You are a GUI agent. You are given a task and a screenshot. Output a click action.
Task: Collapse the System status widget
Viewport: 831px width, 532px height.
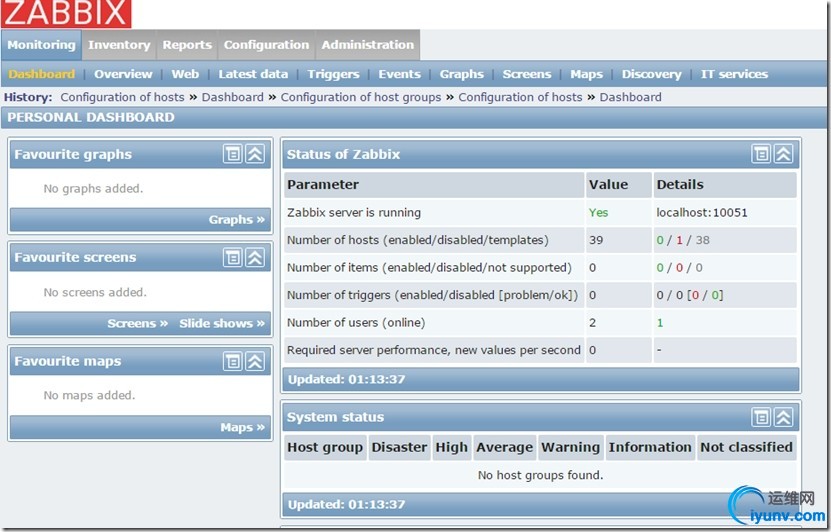[784, 417]
